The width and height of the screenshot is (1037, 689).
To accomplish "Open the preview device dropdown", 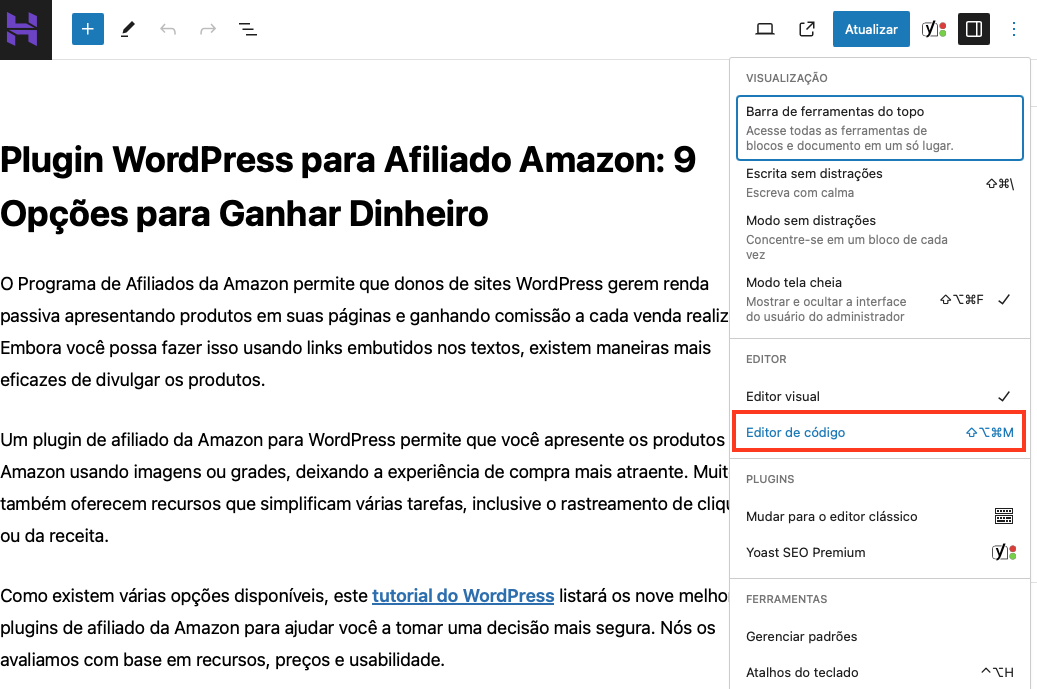I will tap(765, 29).
